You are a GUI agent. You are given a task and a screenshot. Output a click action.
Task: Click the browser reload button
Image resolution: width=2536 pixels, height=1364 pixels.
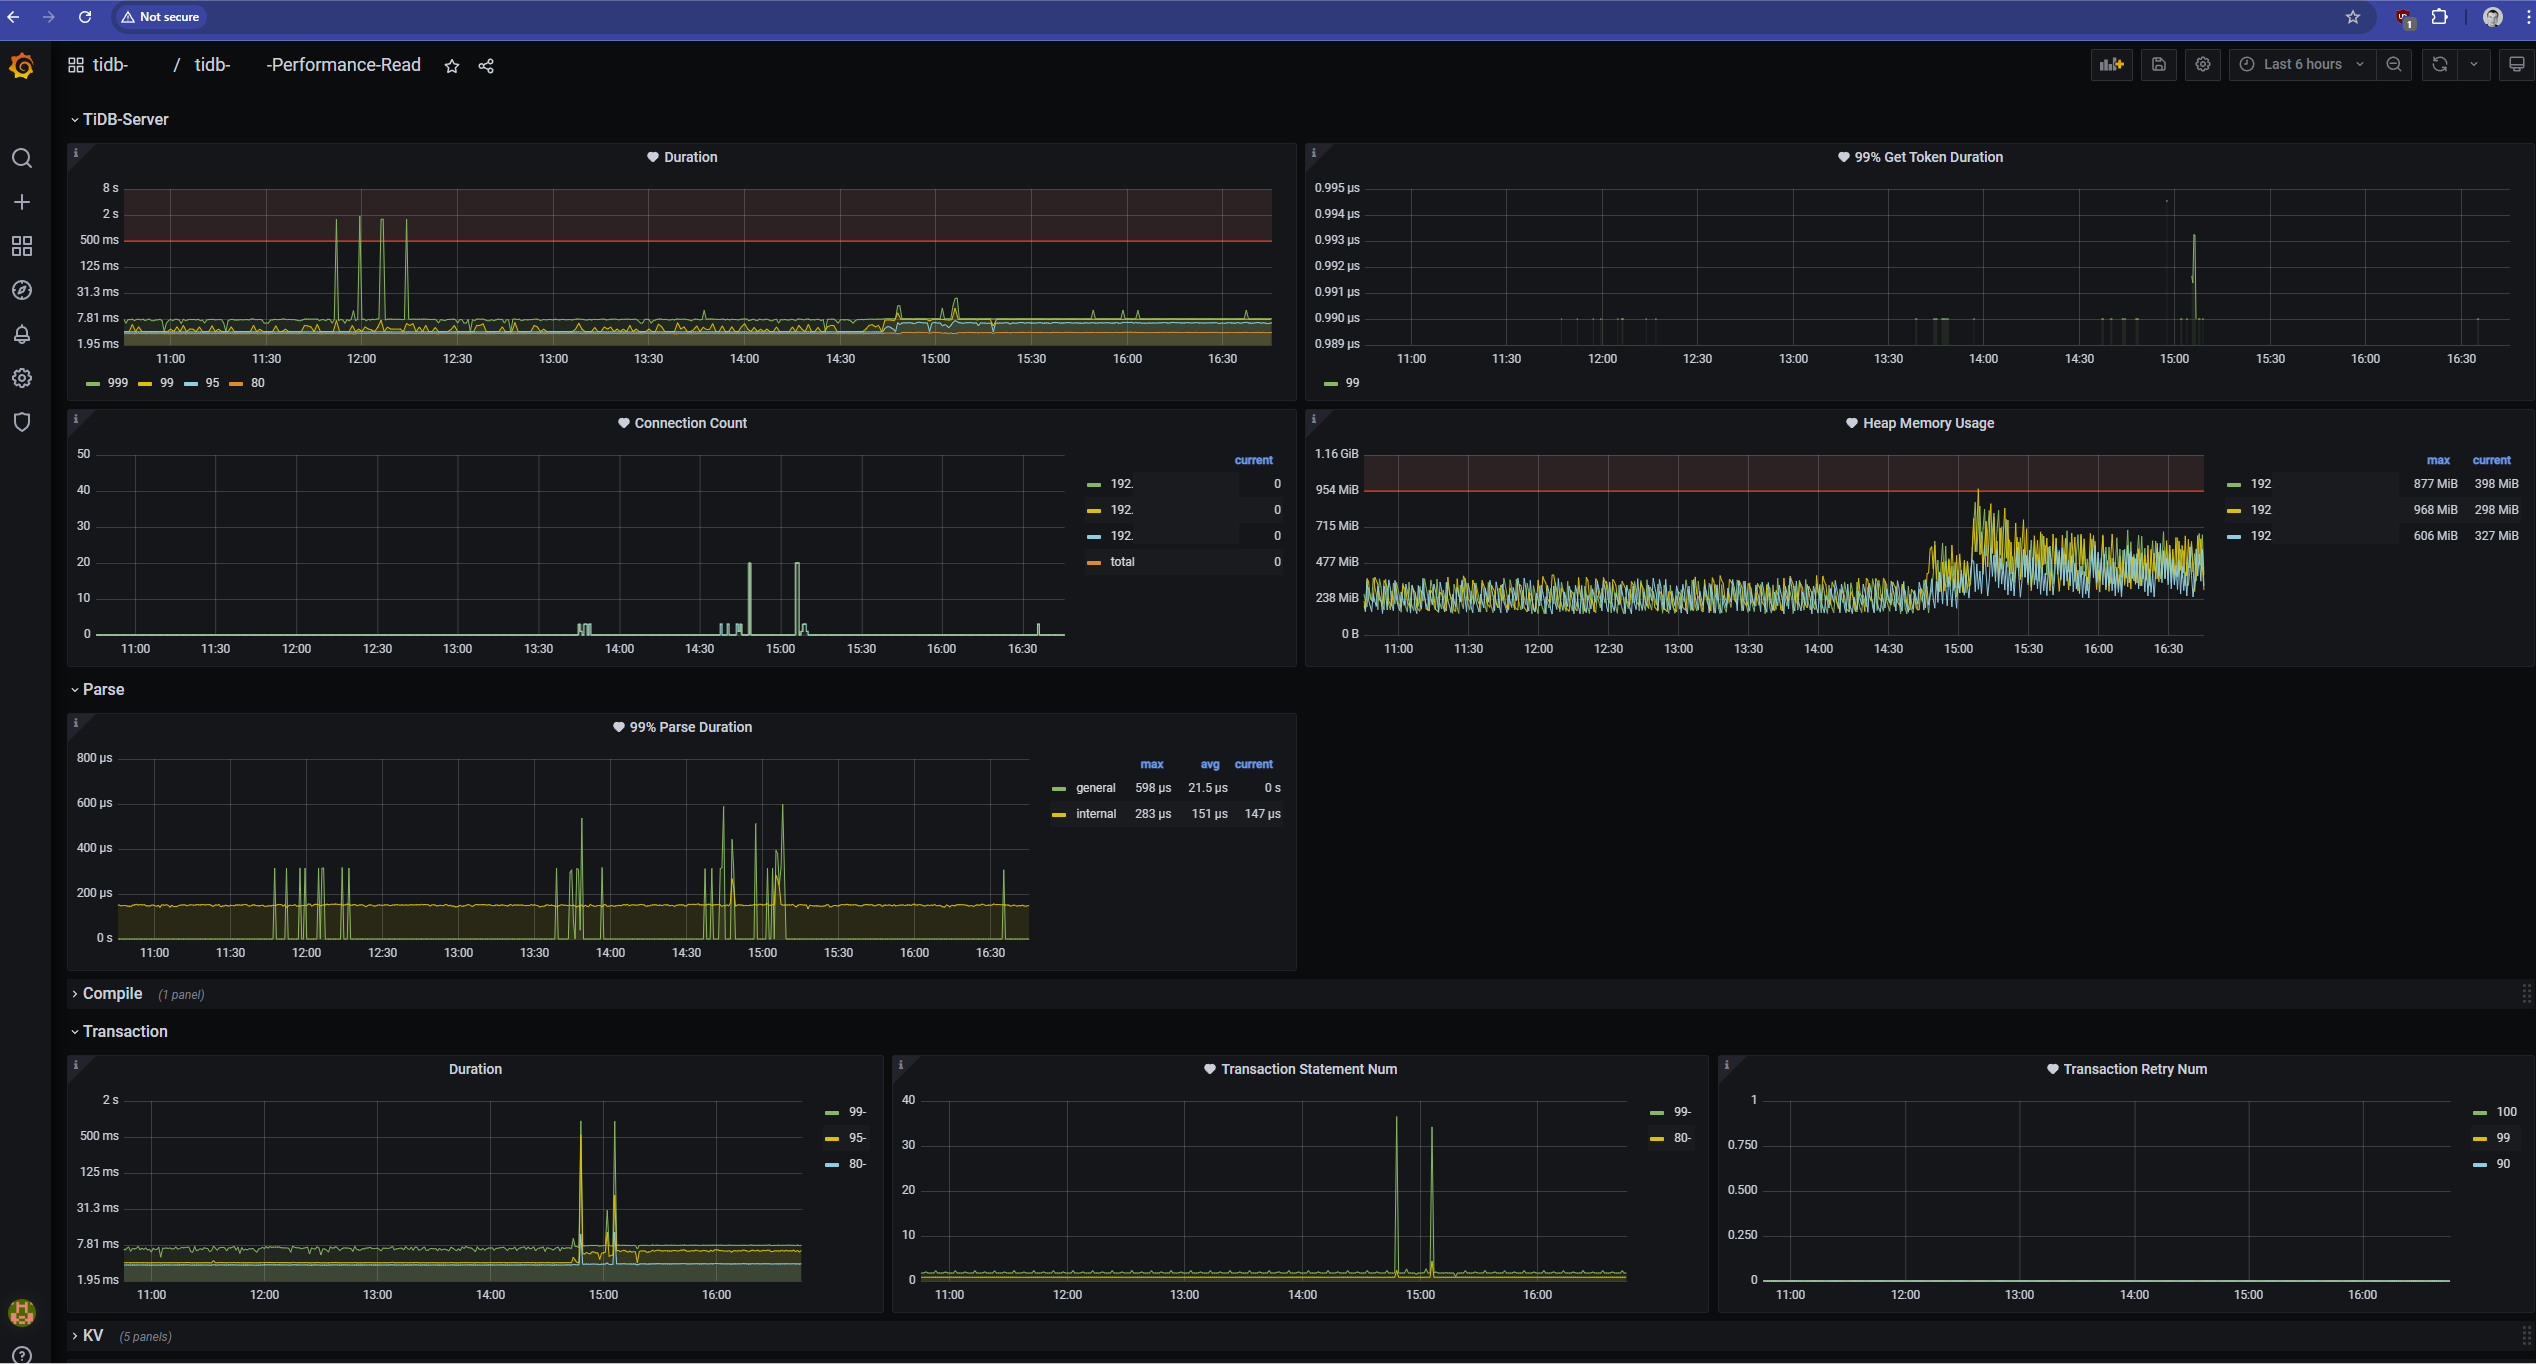85,17
